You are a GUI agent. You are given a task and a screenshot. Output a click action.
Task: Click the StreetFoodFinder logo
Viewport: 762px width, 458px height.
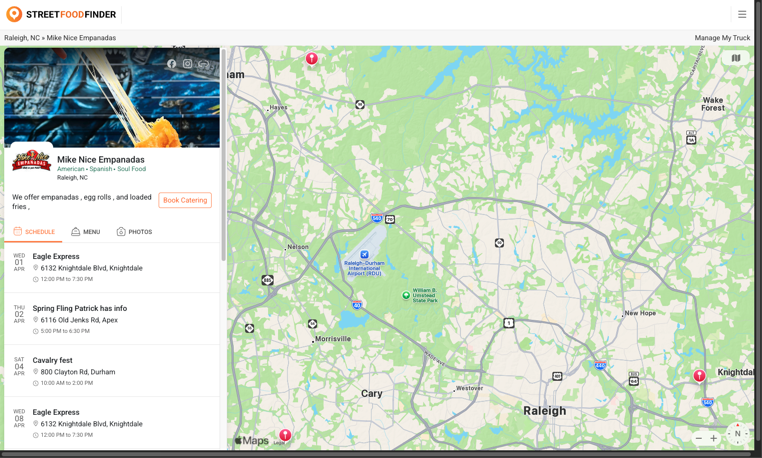pyautogui.click(x=61, y=14)
